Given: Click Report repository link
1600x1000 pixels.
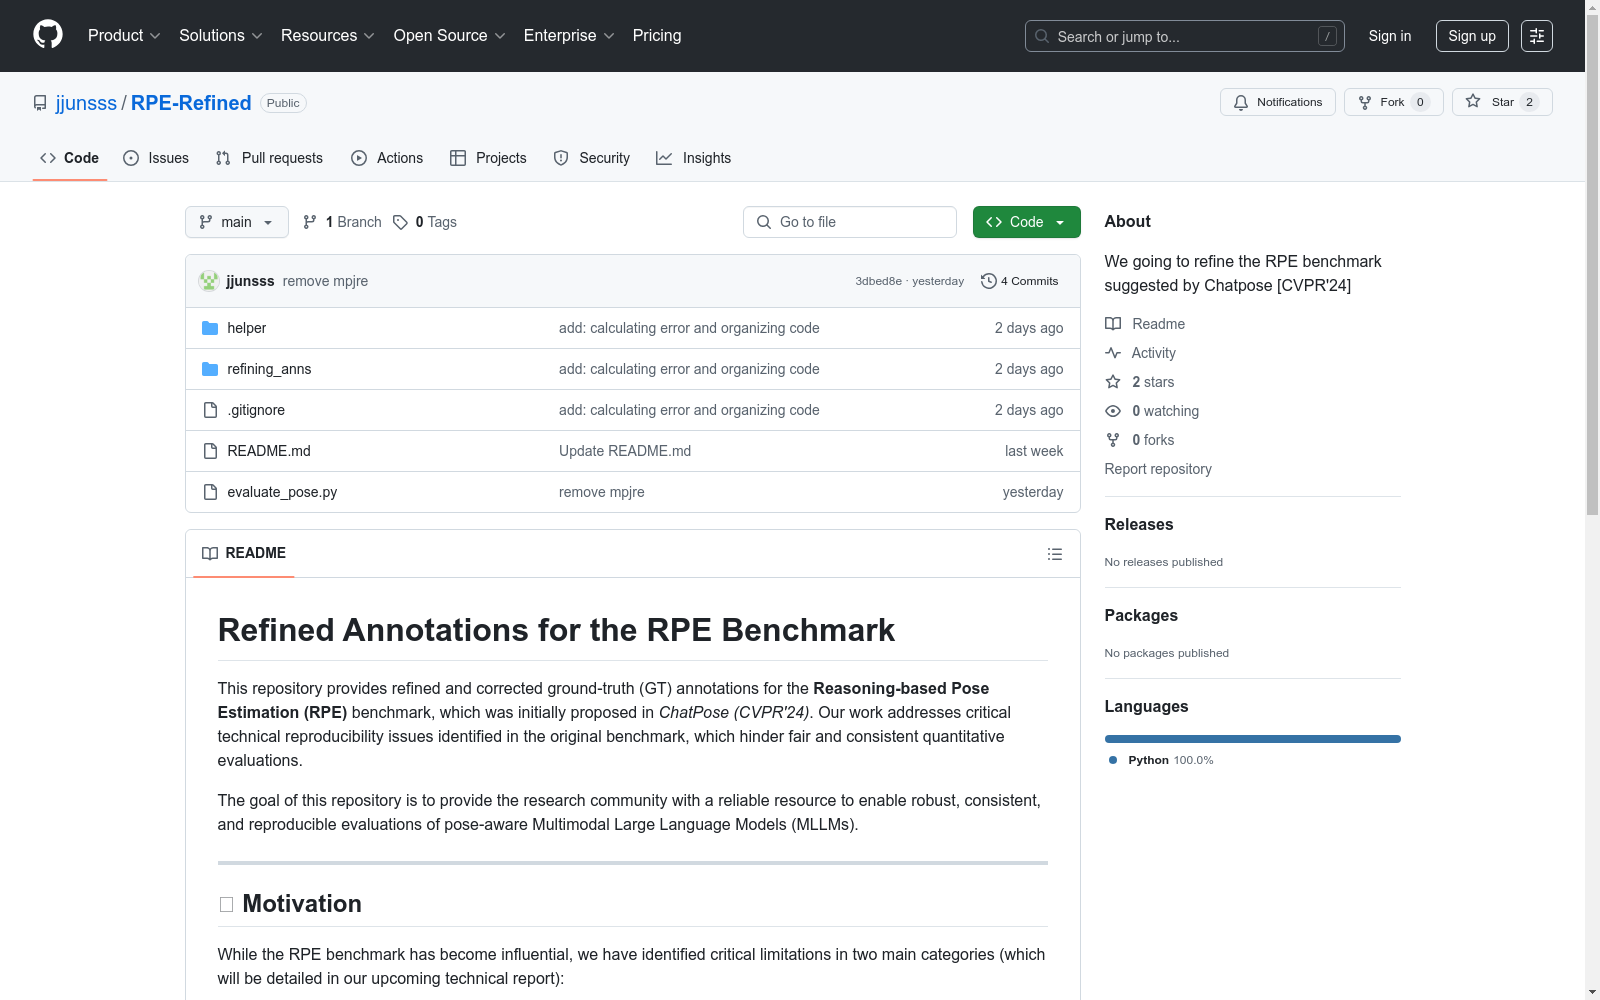Looking at the screenshot, I should 1158,469.
